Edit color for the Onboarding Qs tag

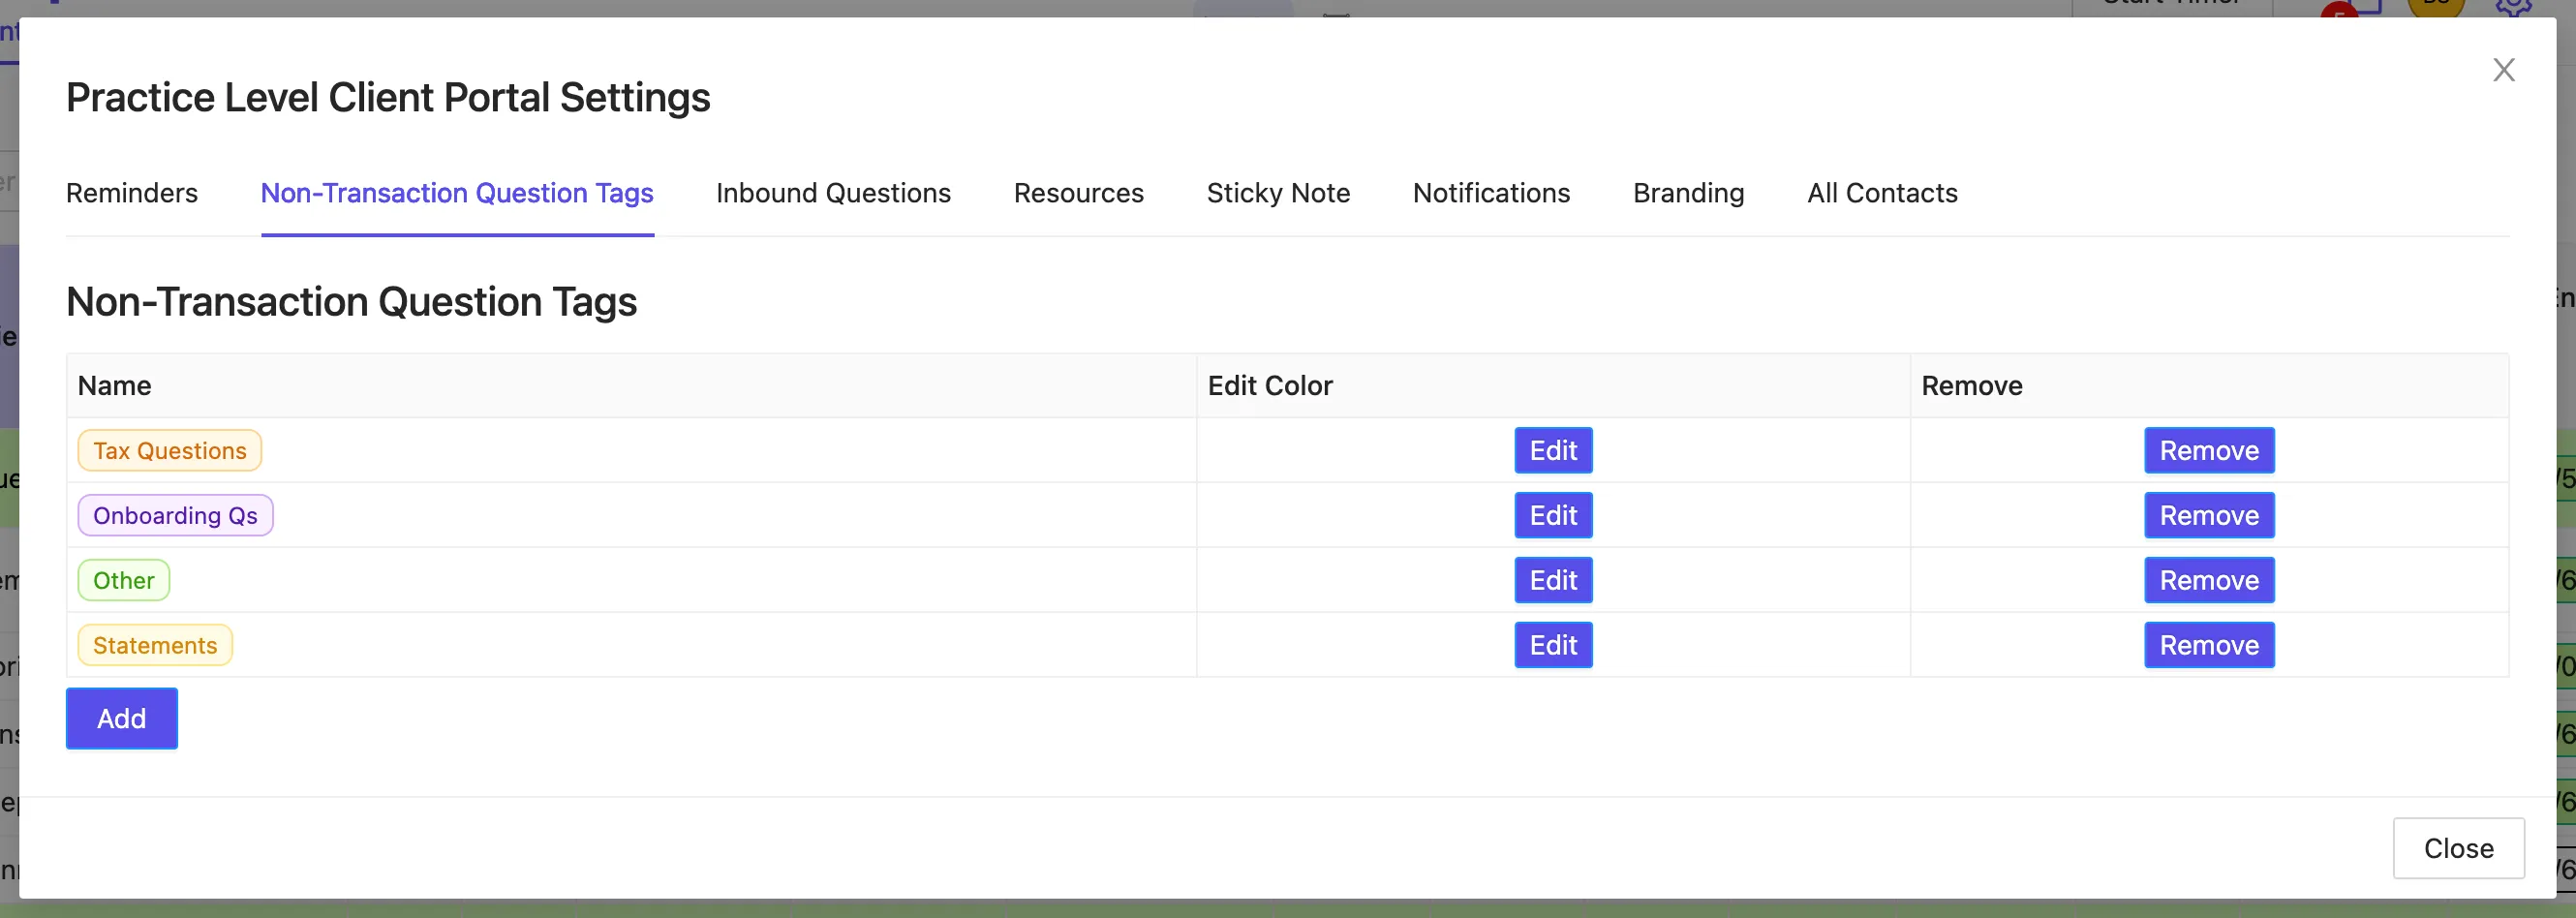click(1553, 516)
